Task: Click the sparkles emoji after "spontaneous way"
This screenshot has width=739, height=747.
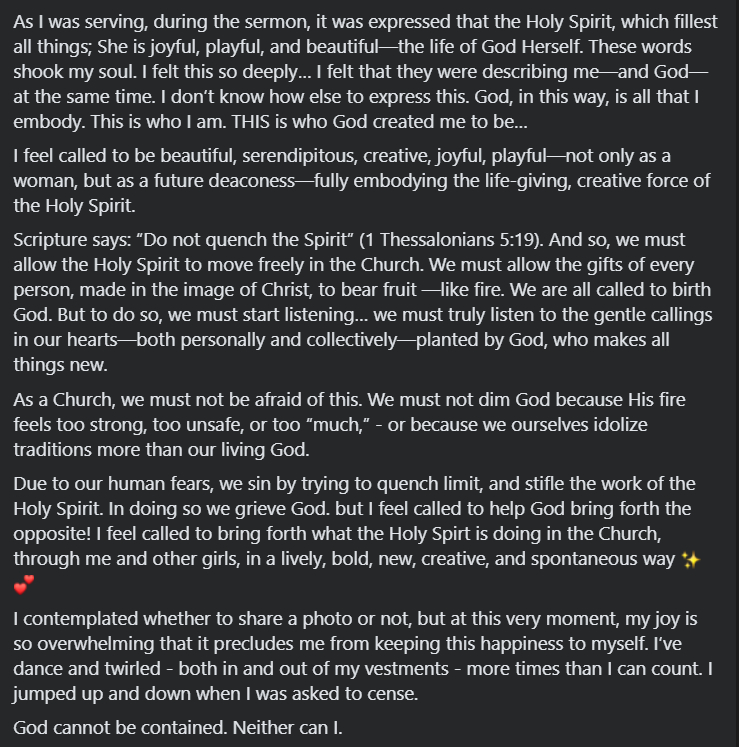Action: pyautogui.click(x=690, y=559)
